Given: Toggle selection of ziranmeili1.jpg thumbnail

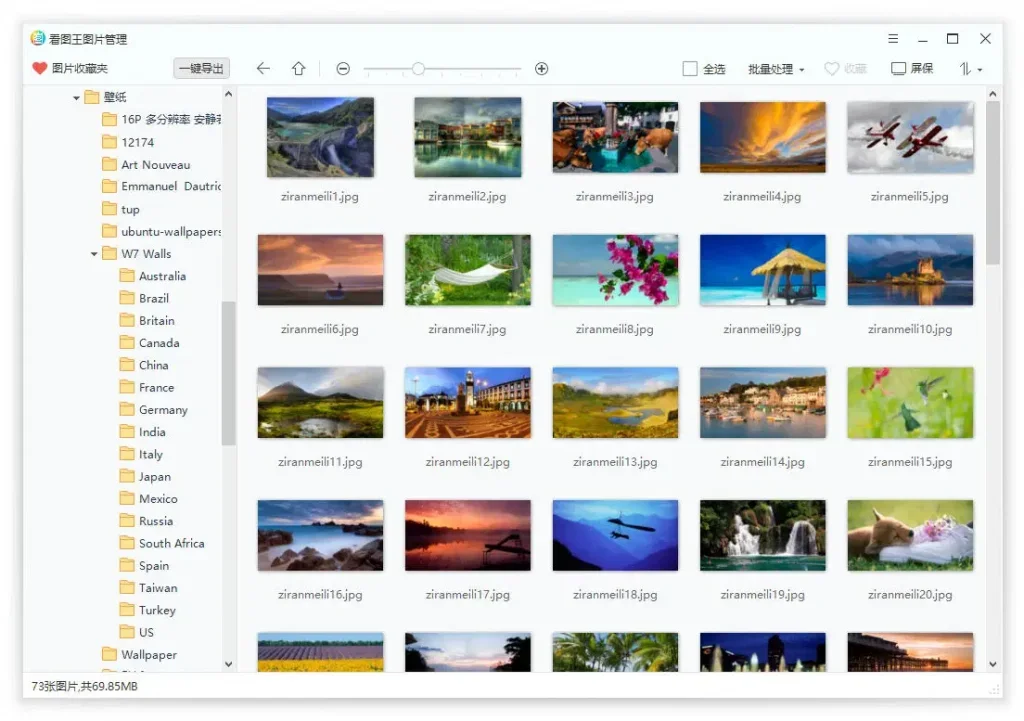Looking at the screenshot, I should (320, 135).
